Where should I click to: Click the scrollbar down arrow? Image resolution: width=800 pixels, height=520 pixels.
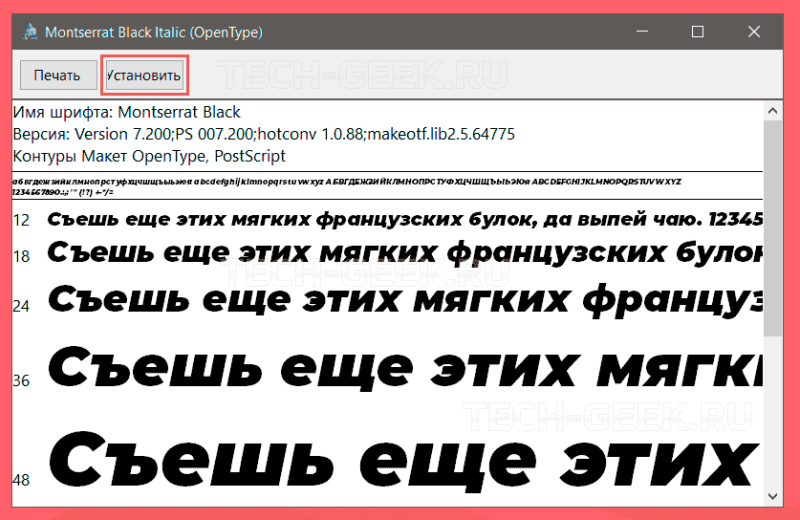pos(772,496)
